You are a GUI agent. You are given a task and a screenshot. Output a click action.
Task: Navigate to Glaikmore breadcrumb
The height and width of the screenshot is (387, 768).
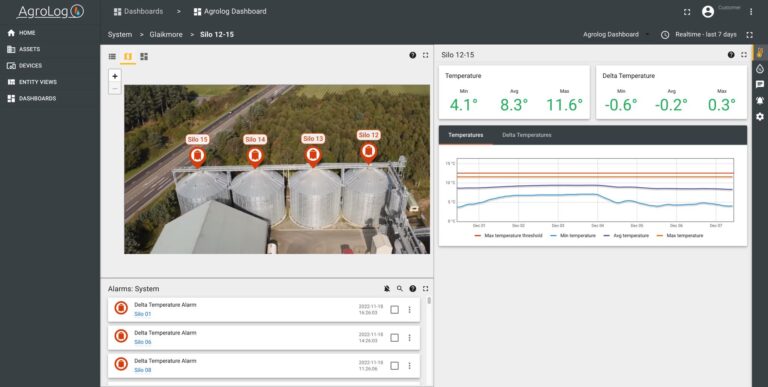[166, 35]
